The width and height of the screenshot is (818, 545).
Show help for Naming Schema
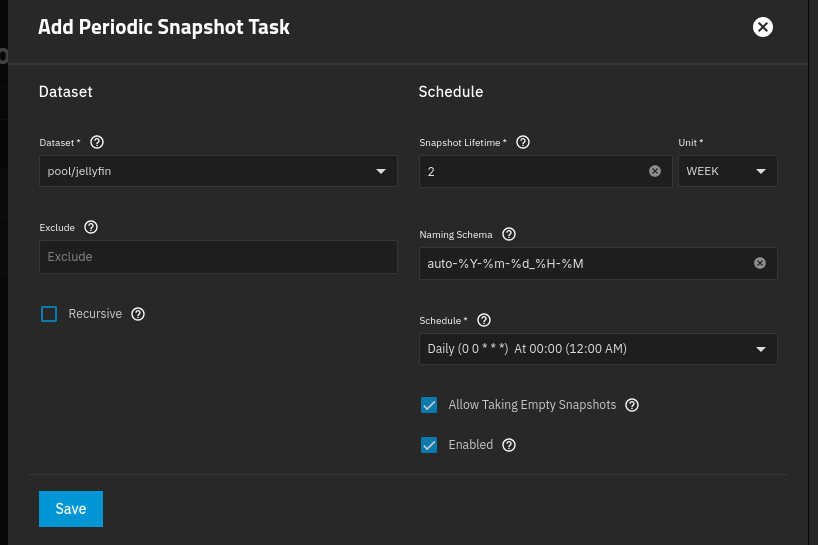[509, 234]
